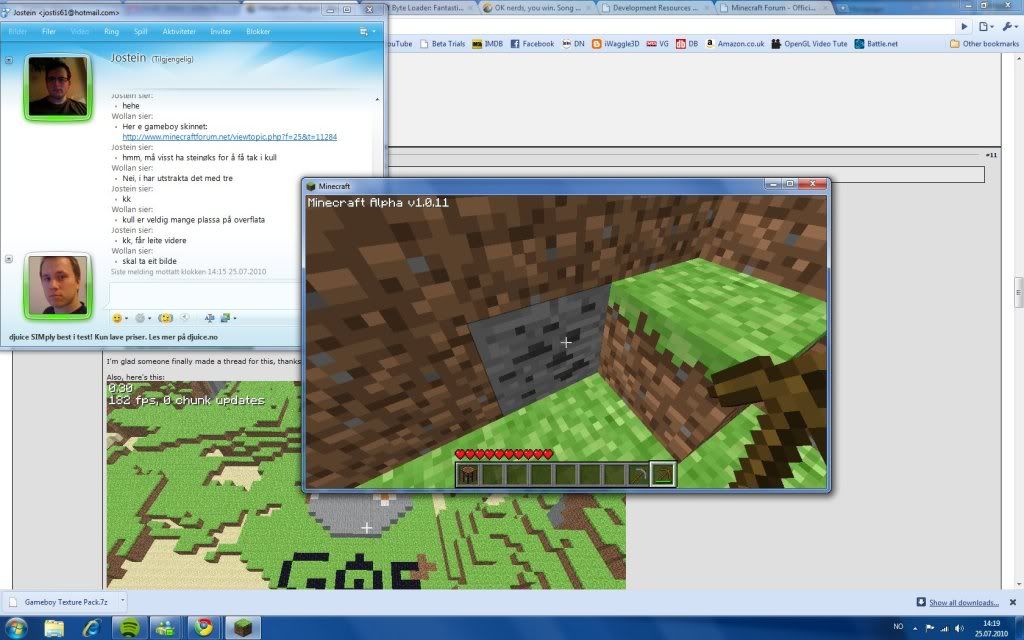This screenshot has width=1024, height=640.
Task: Open the Messenger show-menu options icon
Action: [364, 31]
